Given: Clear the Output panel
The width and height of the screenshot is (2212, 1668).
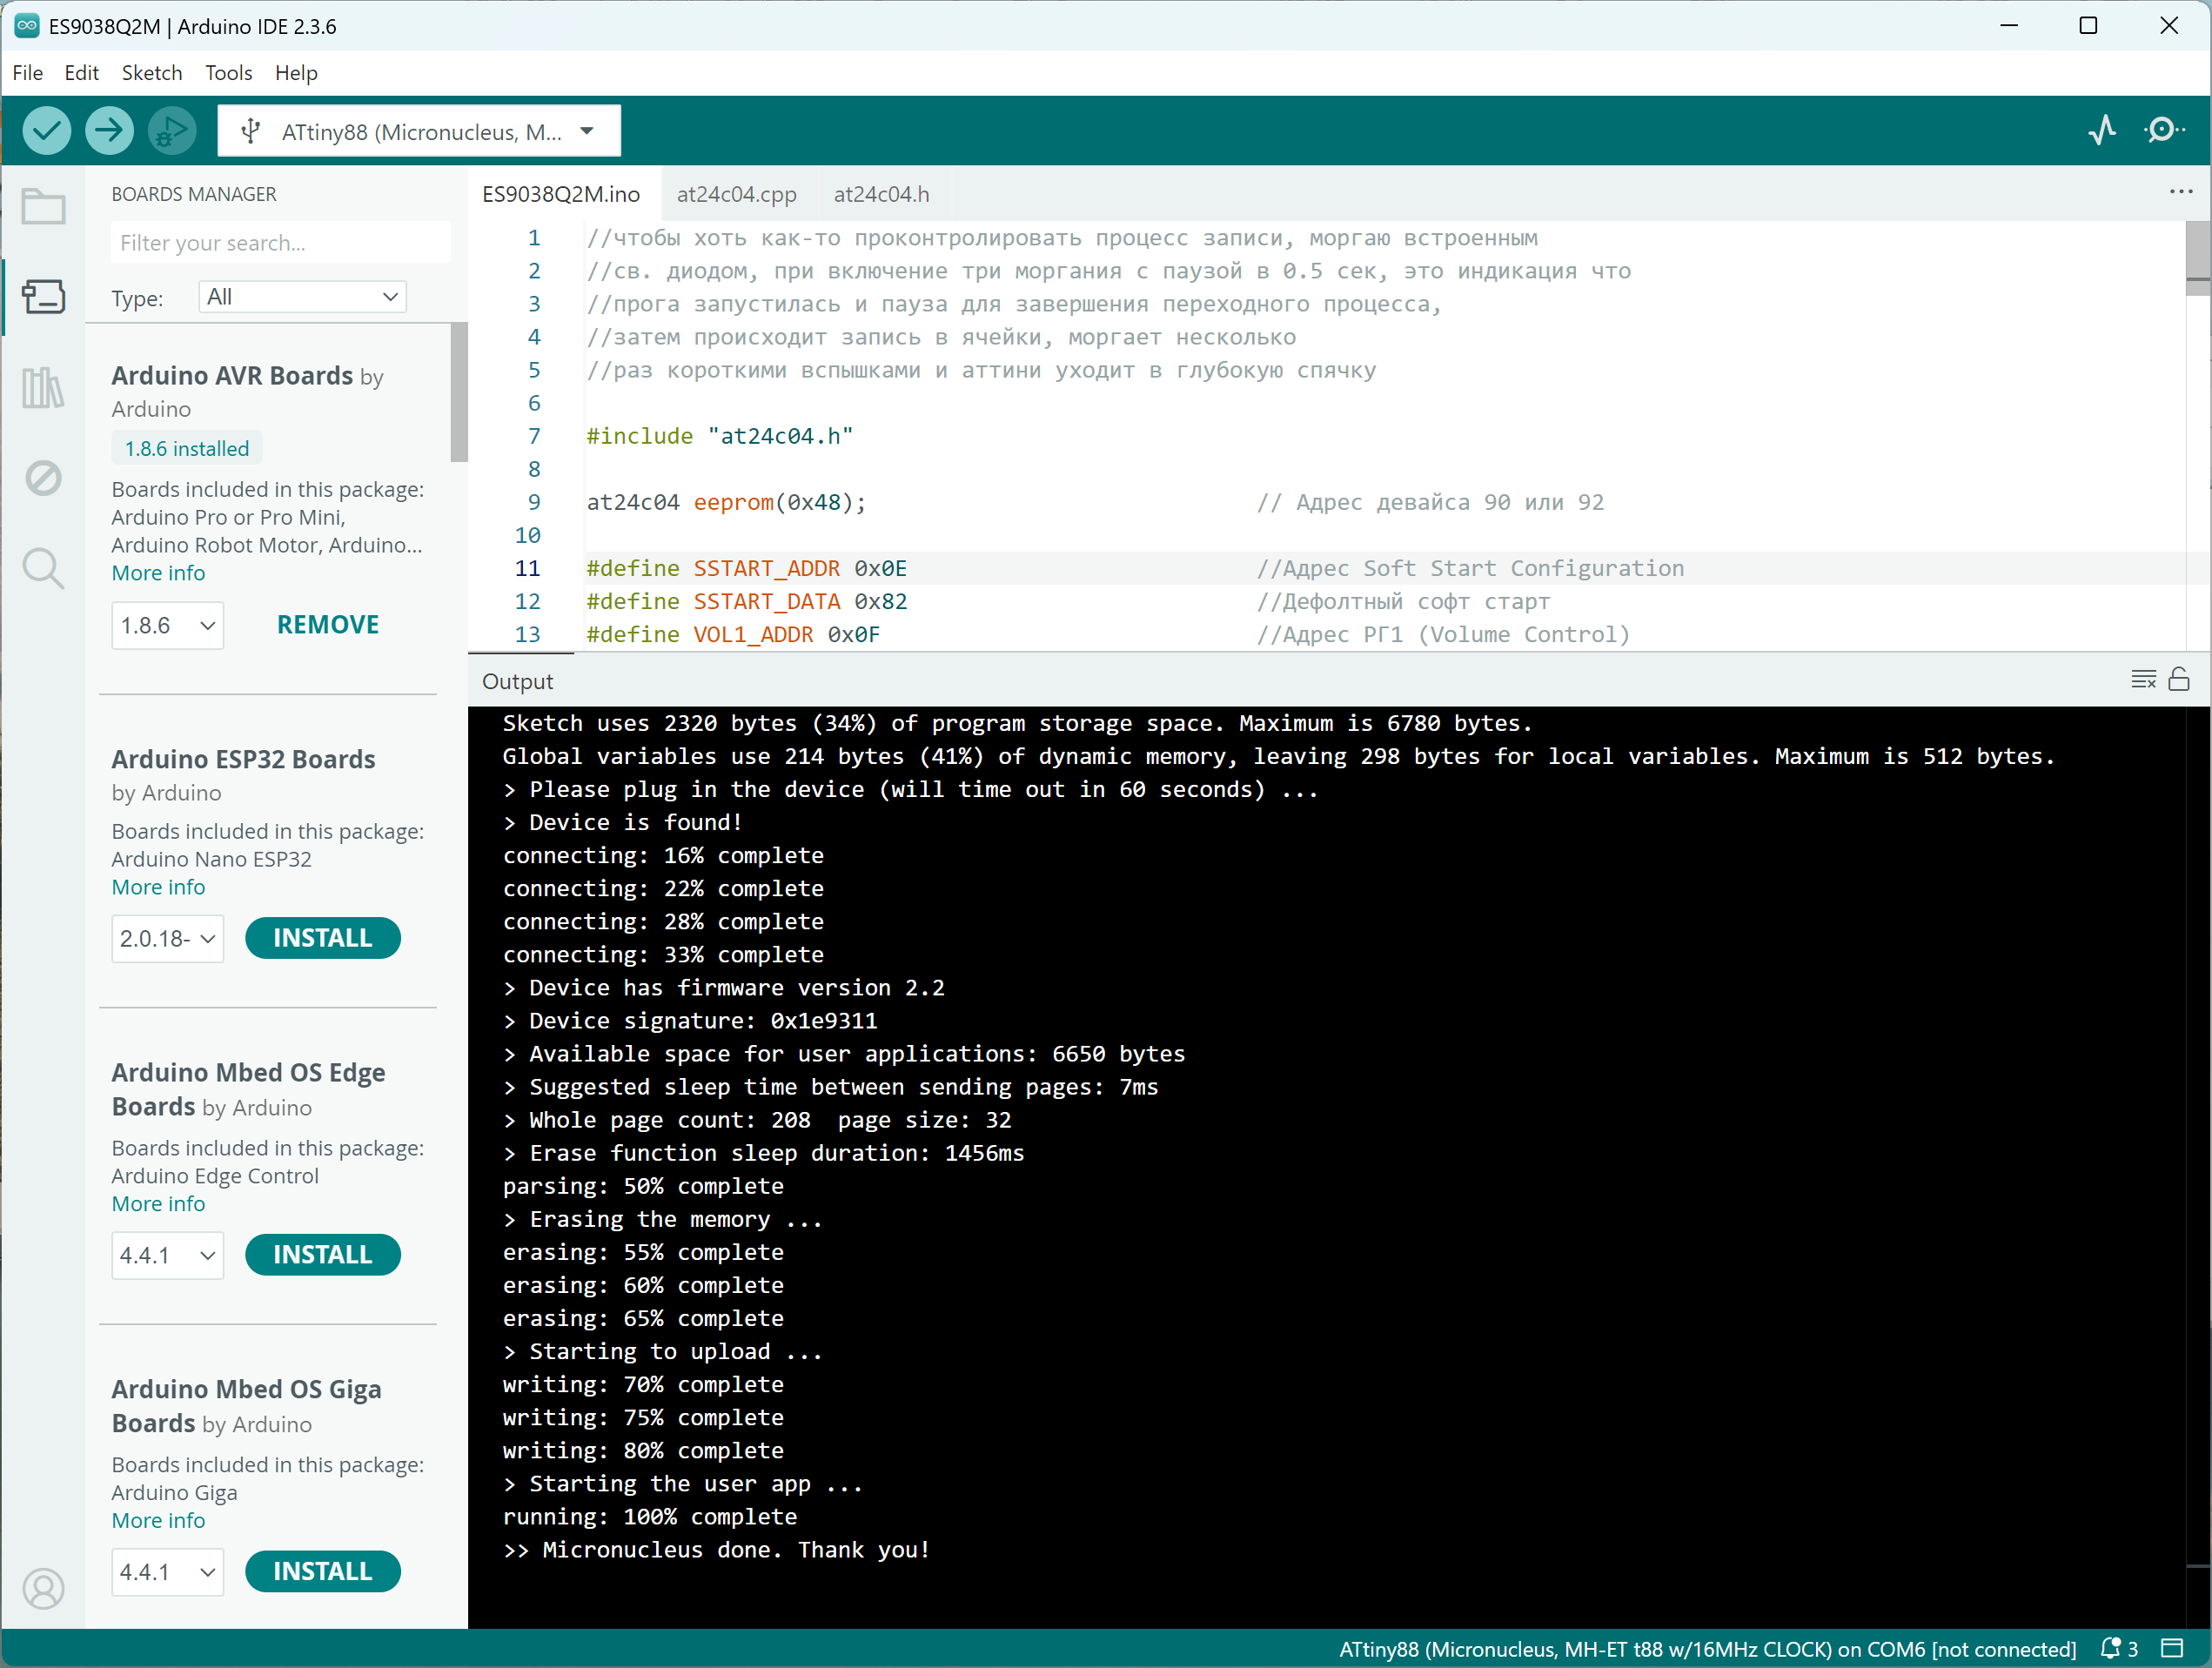Looking at the screenshot, I should pos(2143,680).
